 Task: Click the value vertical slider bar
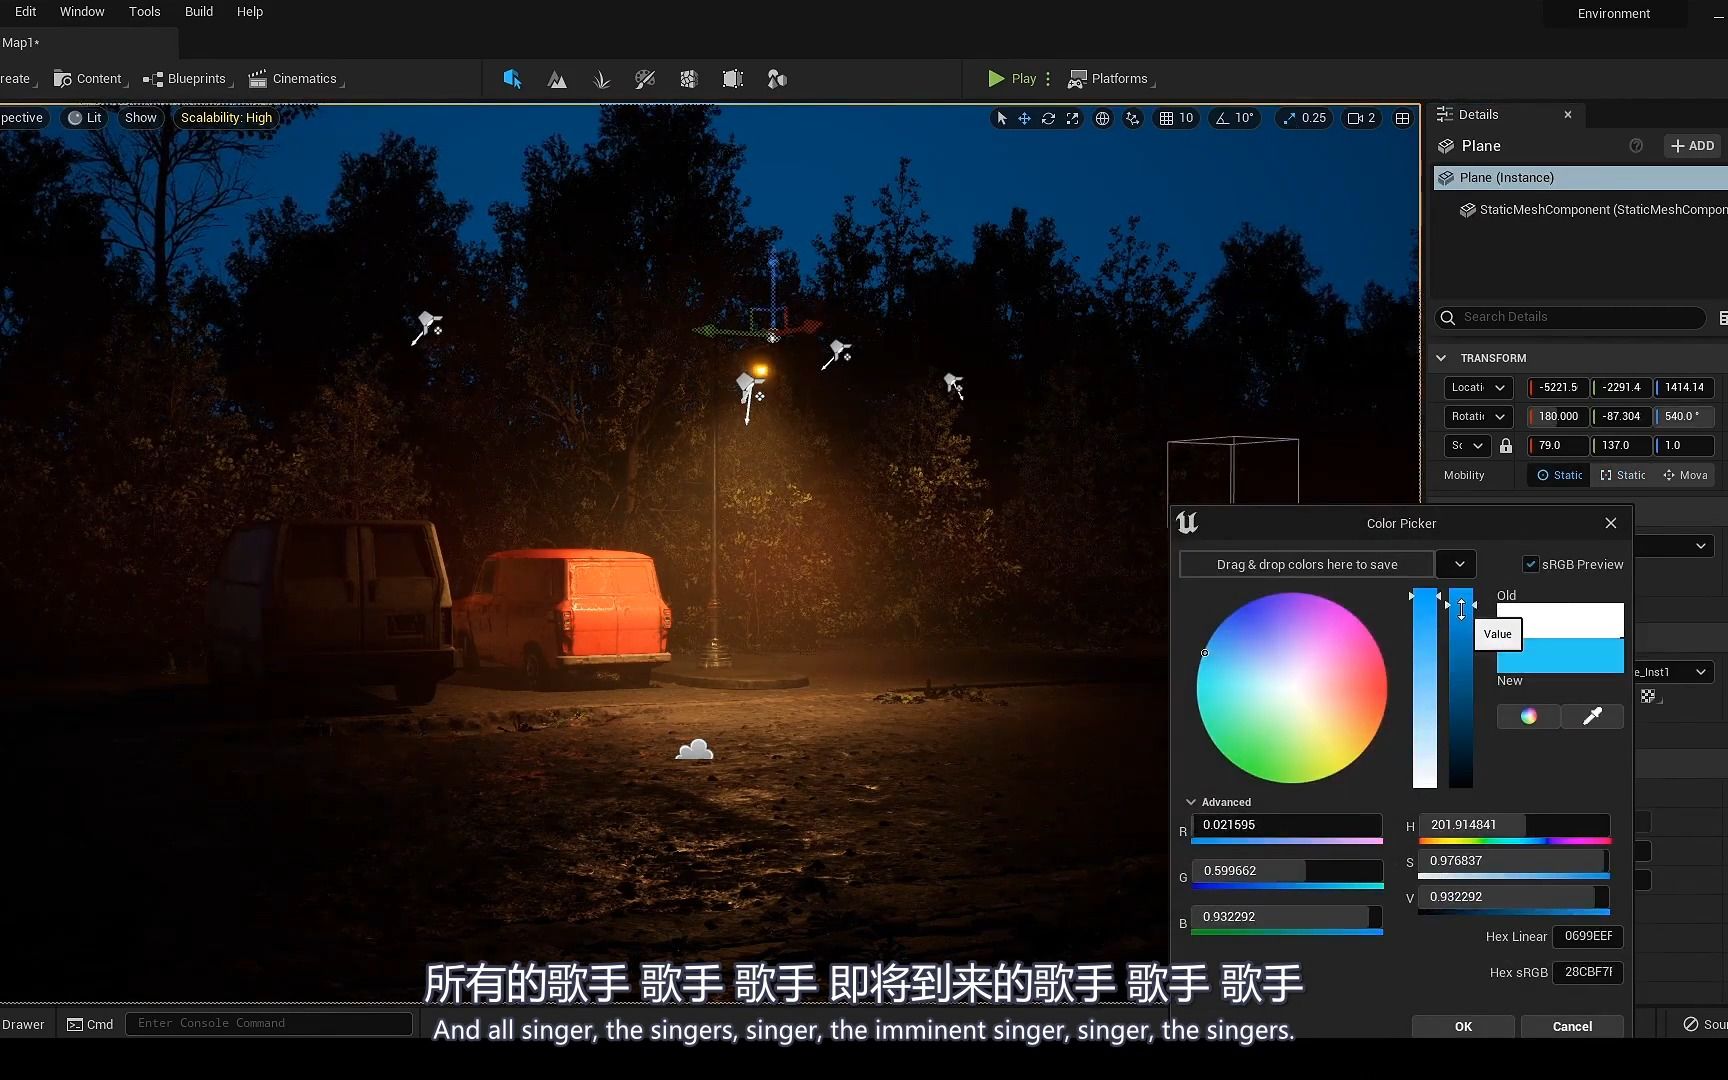tap(1461, 688)
